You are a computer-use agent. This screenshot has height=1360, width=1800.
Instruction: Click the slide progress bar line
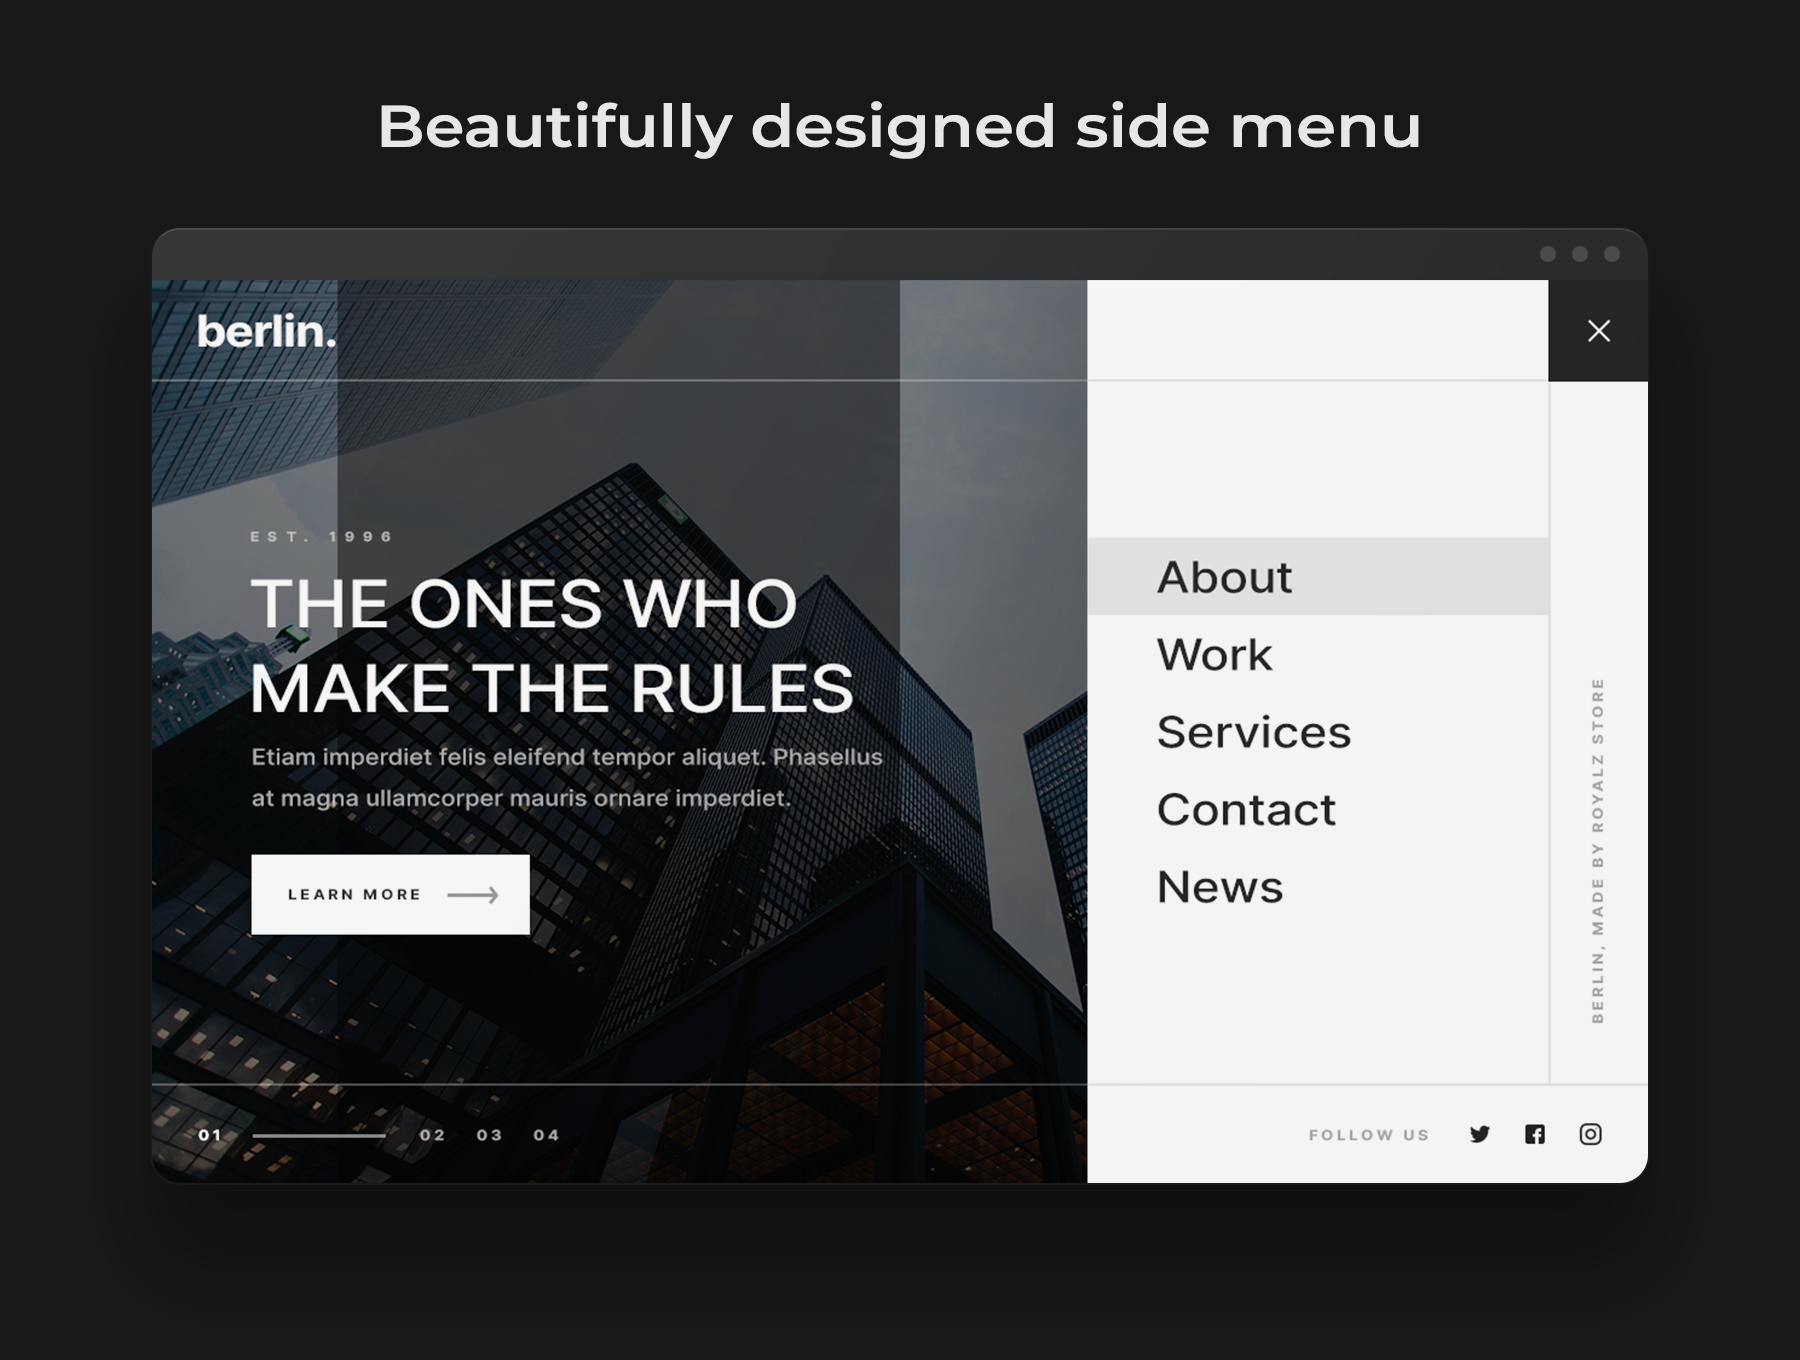point(319,1136)
